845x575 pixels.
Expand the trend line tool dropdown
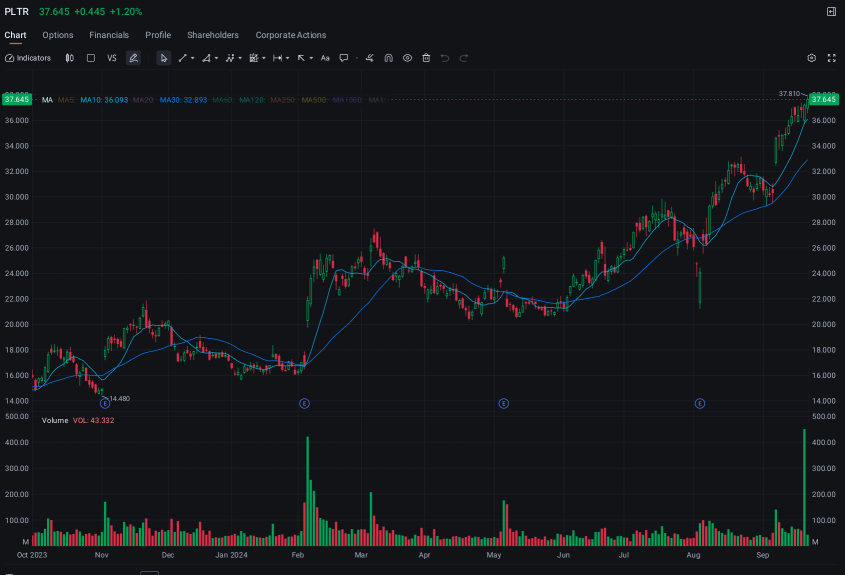193,58
